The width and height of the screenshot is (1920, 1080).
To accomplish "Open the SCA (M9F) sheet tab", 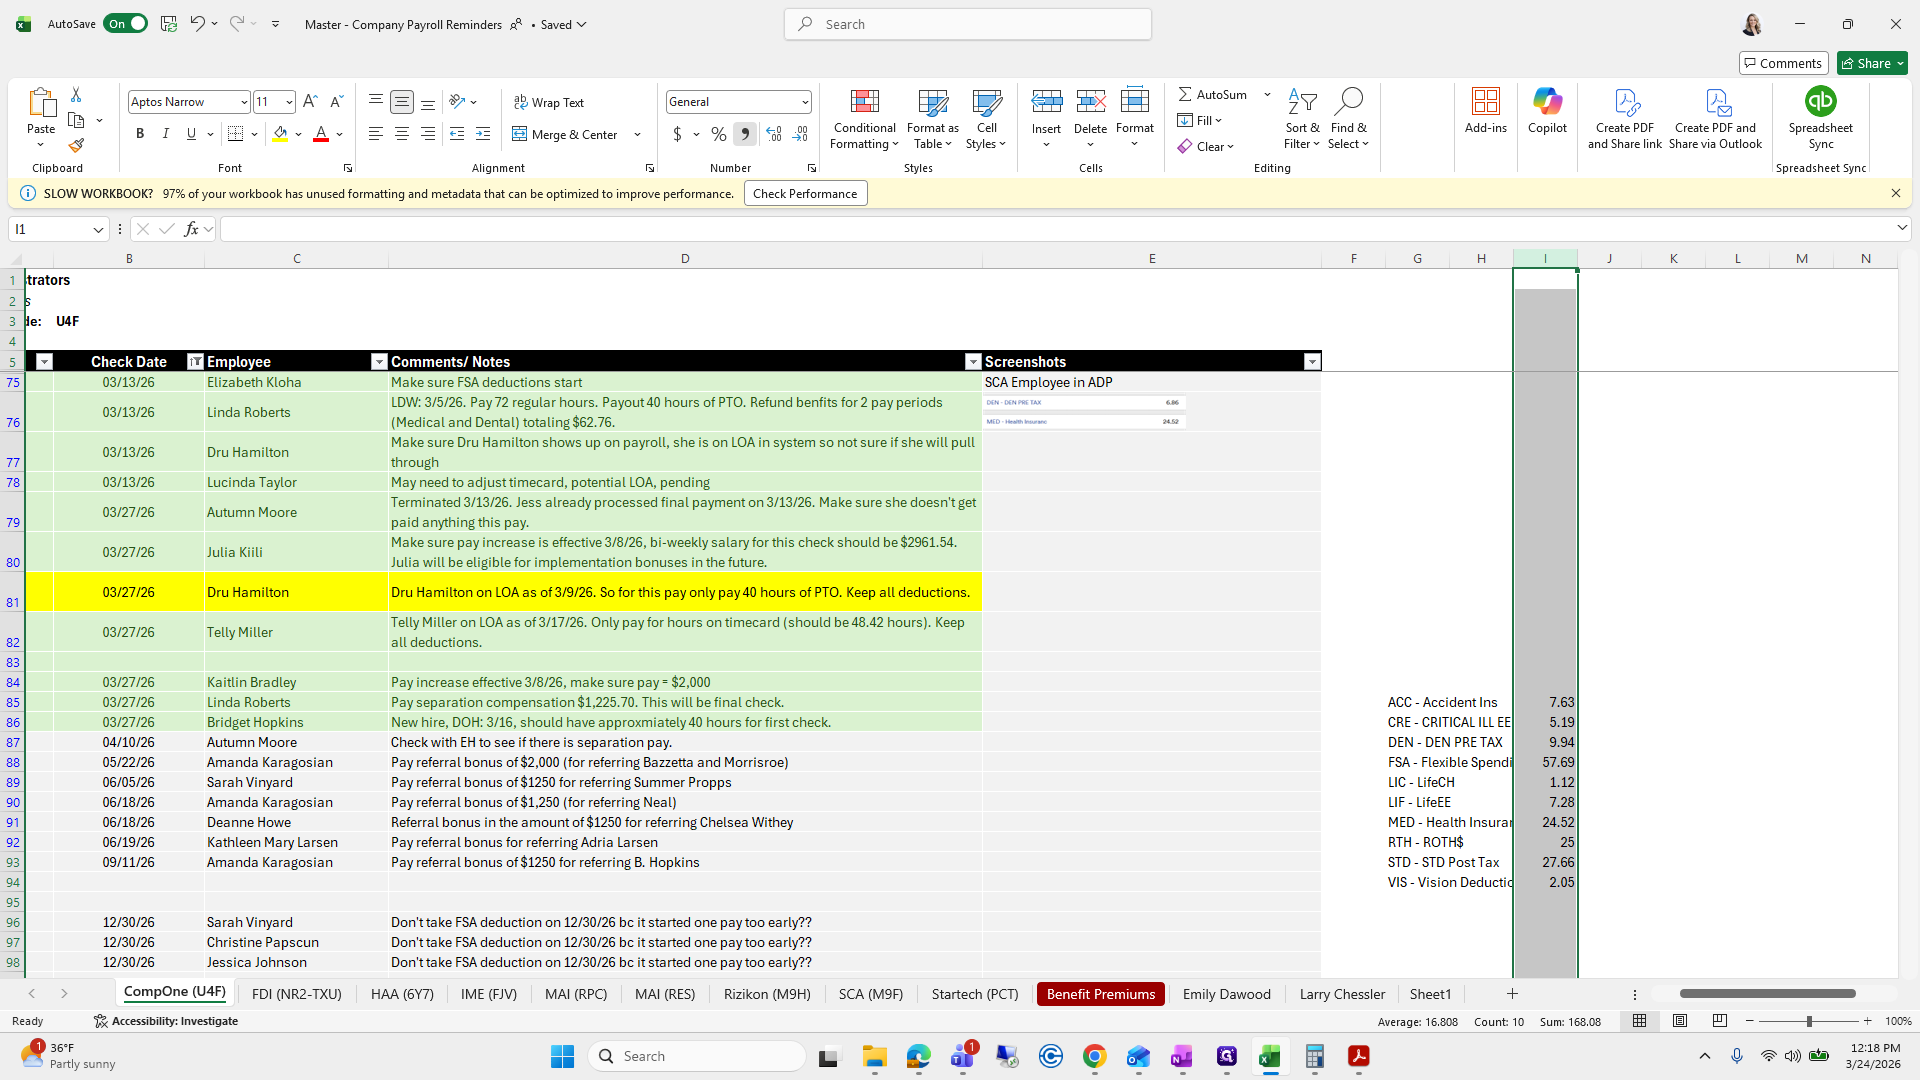I will click(870, 994).
